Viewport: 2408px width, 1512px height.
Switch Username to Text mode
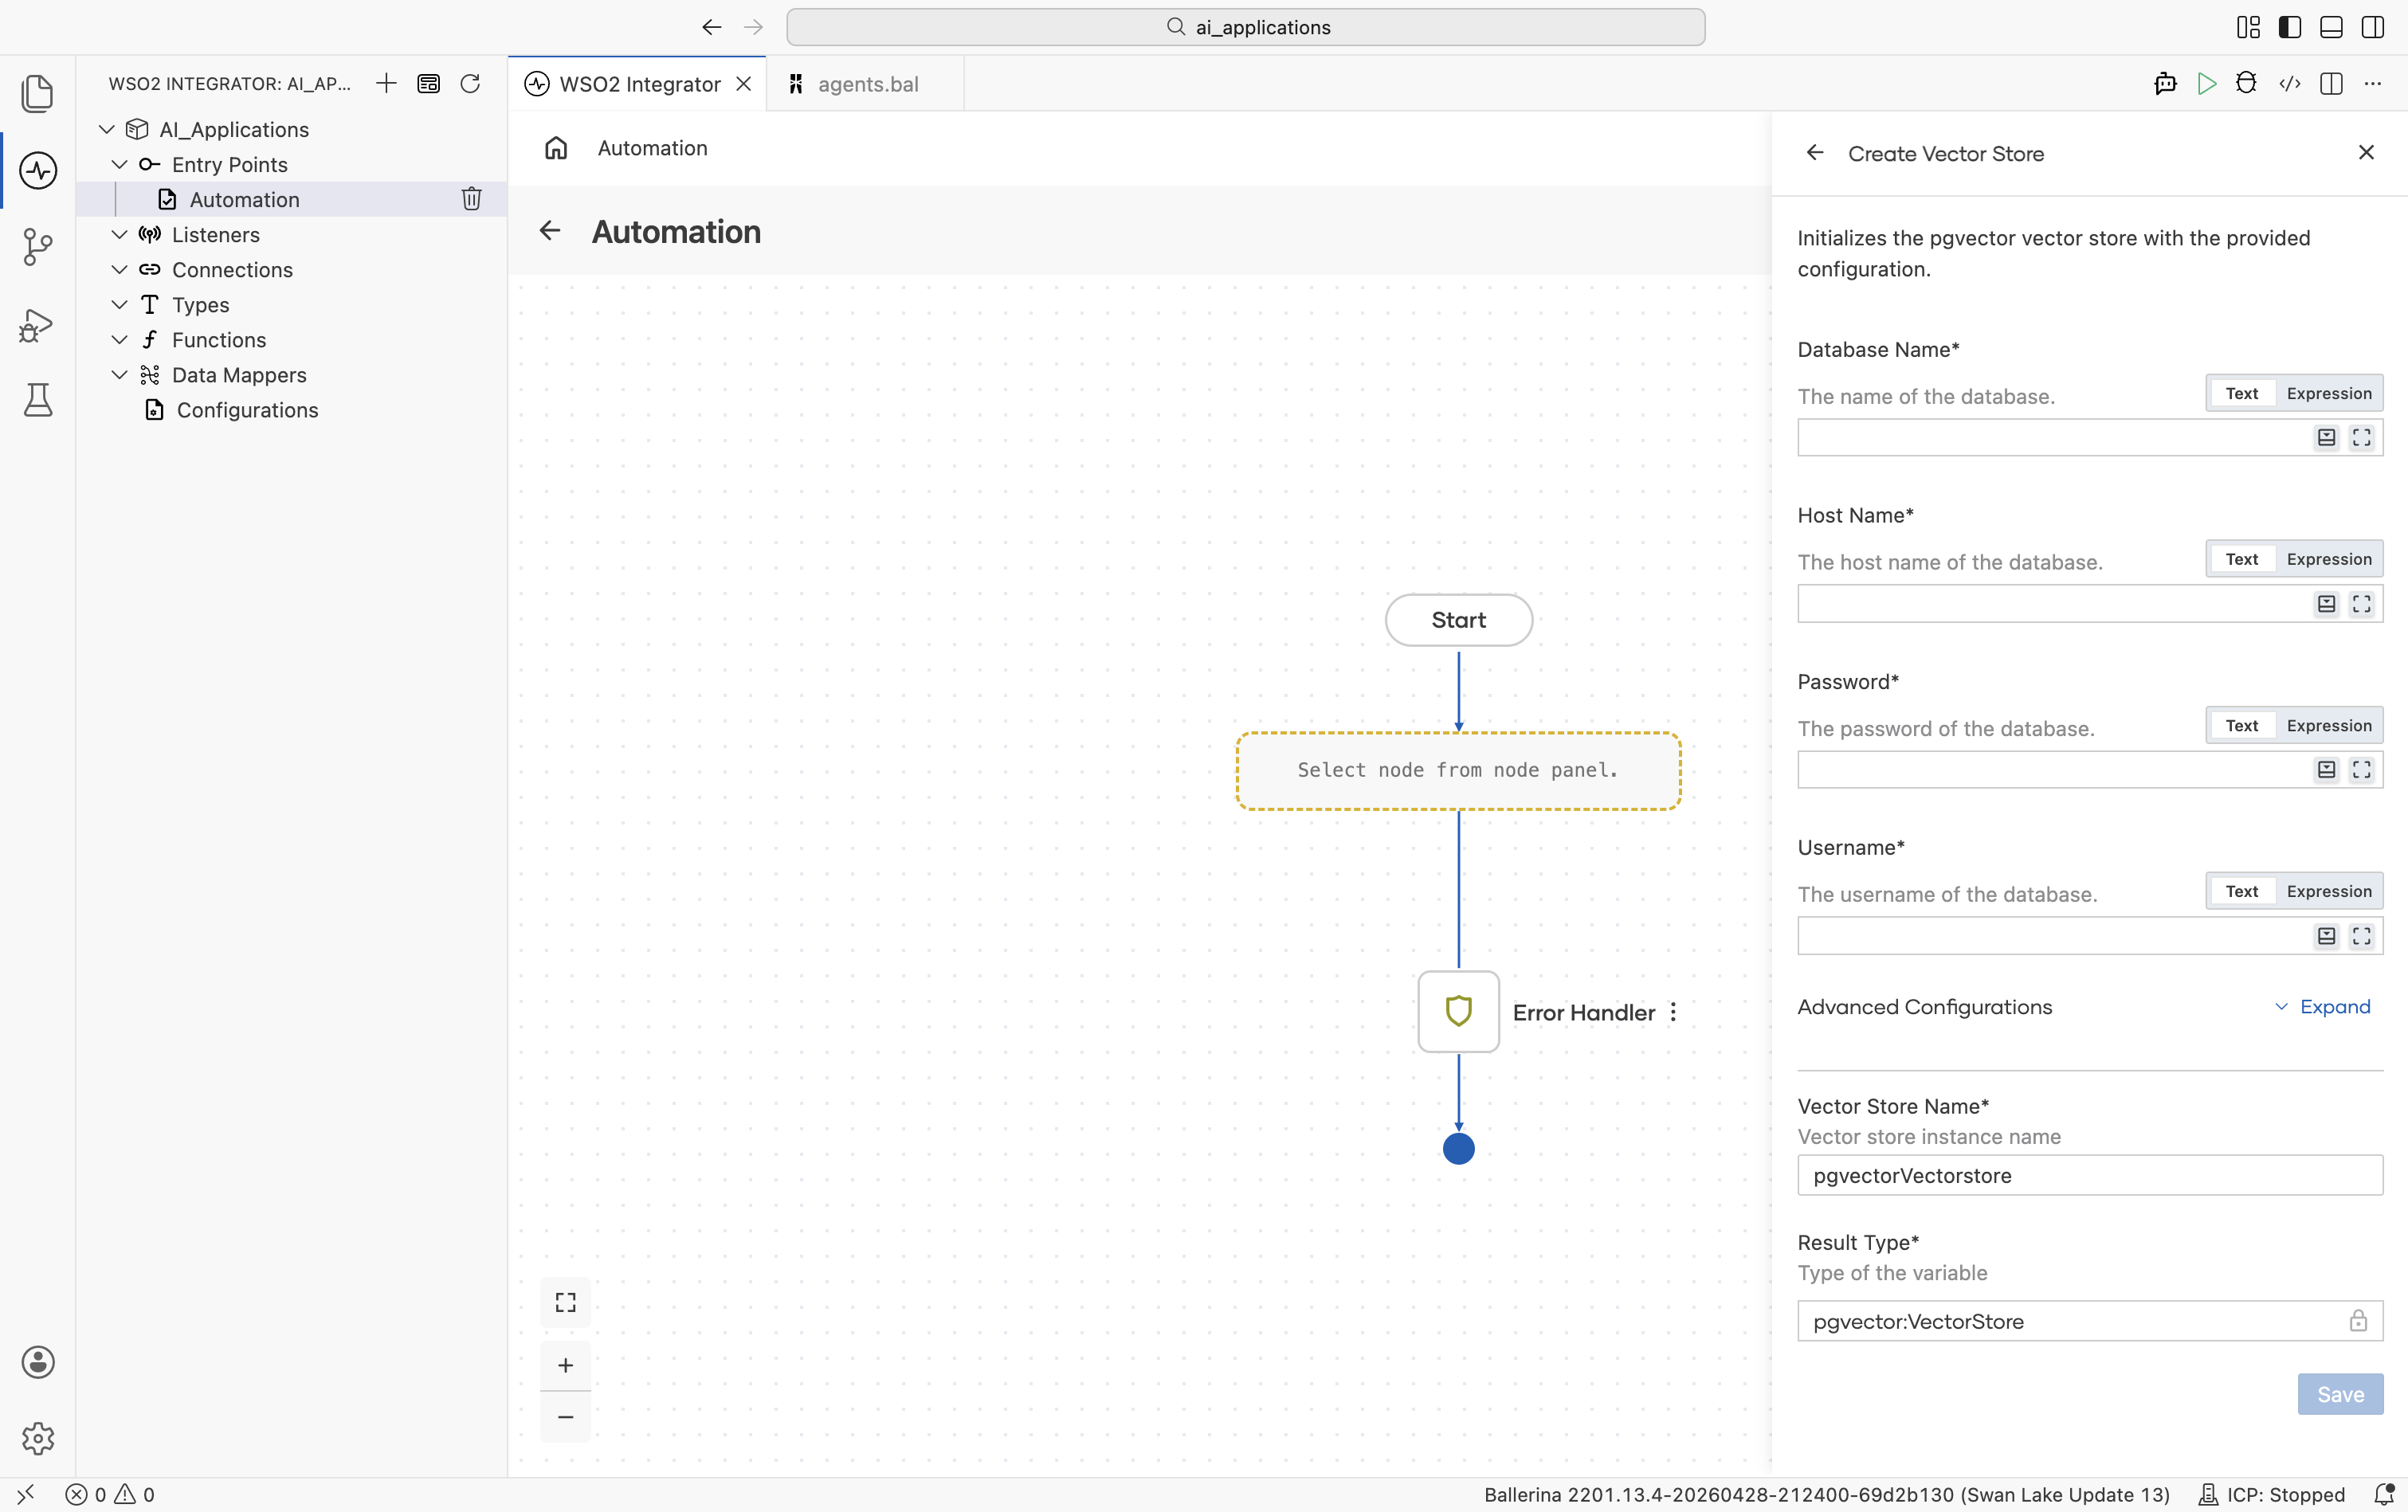tap(2241, 891)
